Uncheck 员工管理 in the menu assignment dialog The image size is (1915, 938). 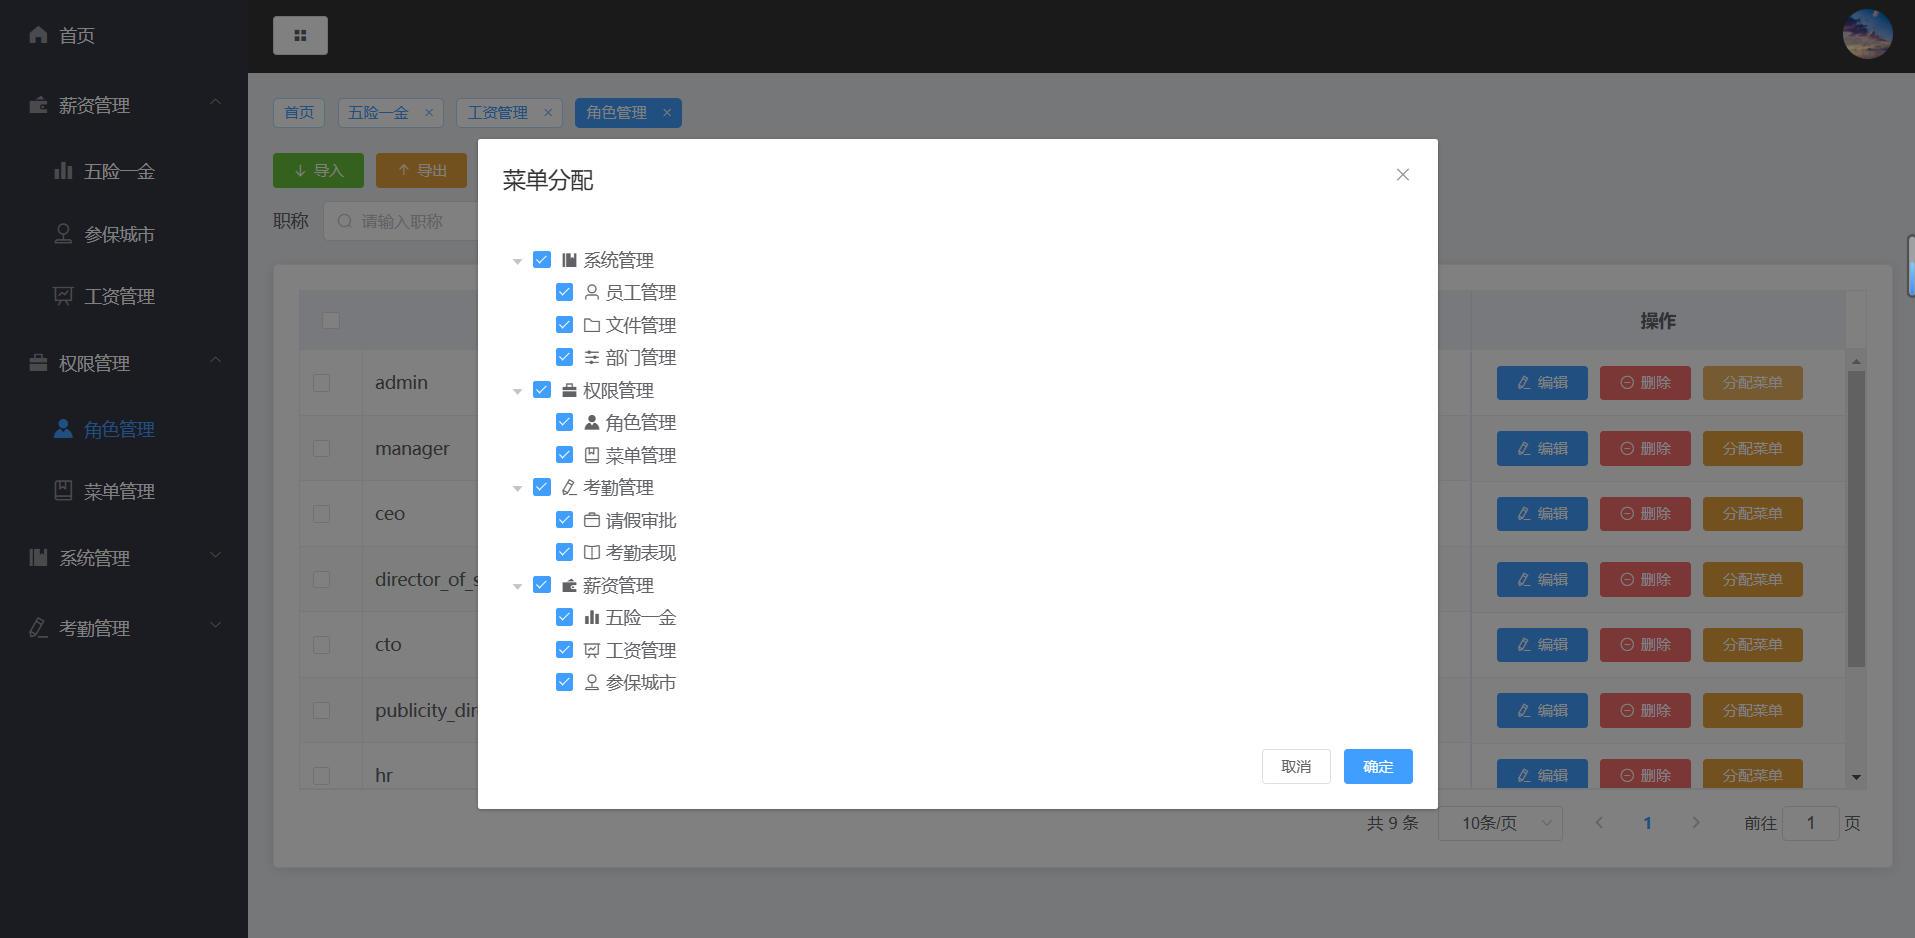[565, 292]
